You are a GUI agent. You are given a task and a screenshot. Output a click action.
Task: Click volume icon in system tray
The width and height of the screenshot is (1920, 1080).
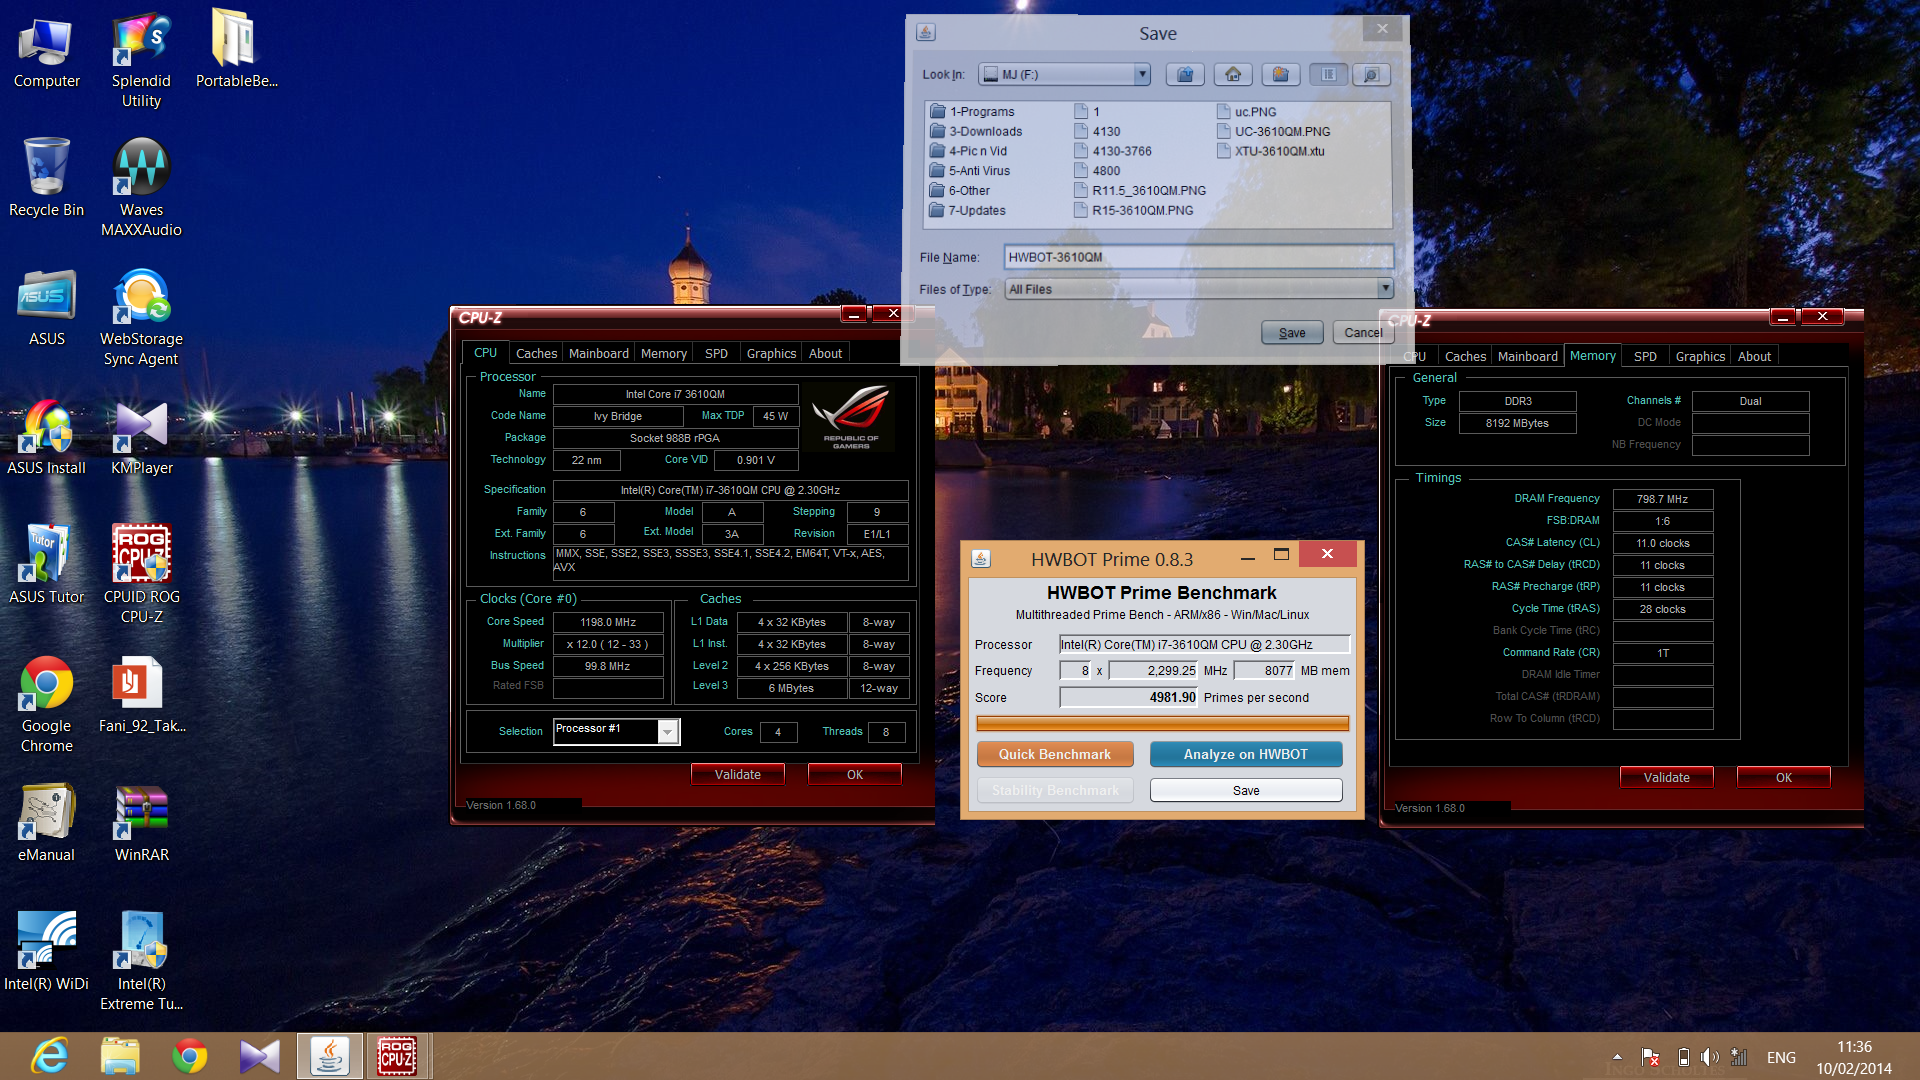[x=1709, y=1057]
